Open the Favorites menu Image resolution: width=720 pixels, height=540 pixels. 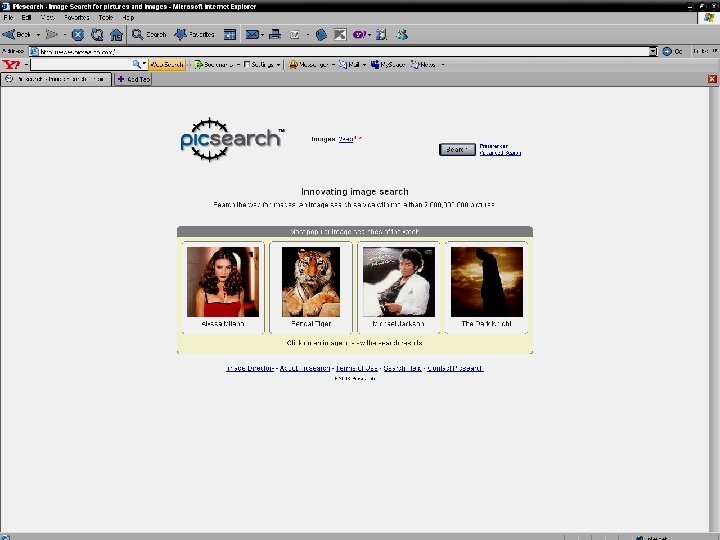click(77, 17)
